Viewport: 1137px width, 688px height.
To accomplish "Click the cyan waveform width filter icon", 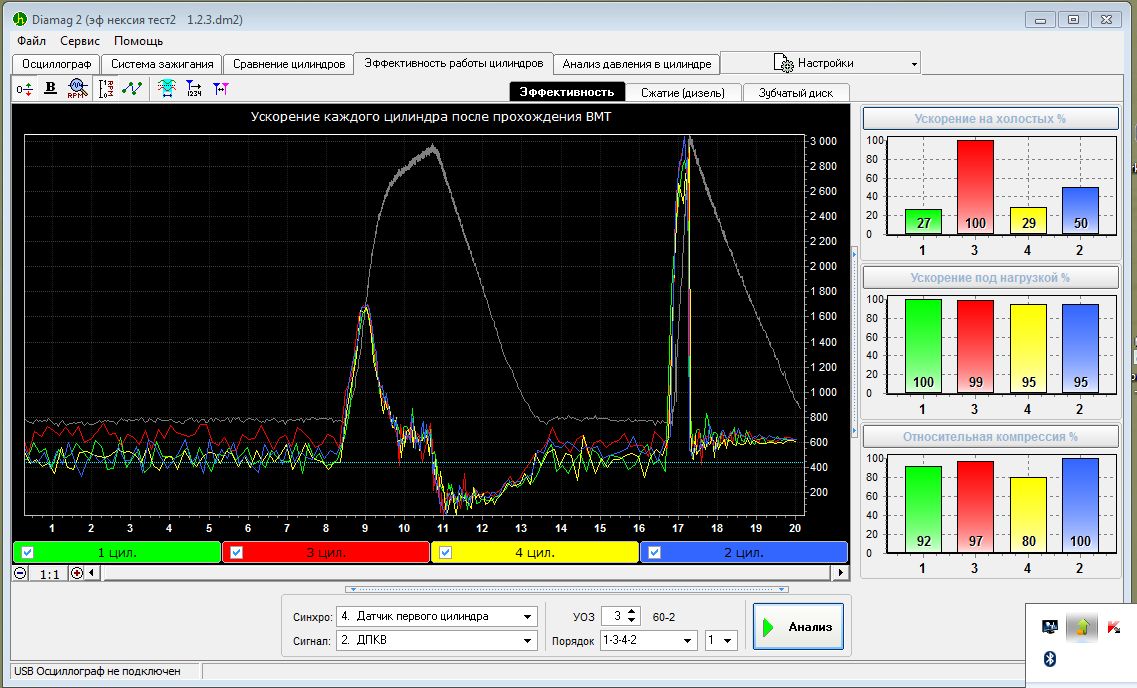I will click(x=167, y=88).
